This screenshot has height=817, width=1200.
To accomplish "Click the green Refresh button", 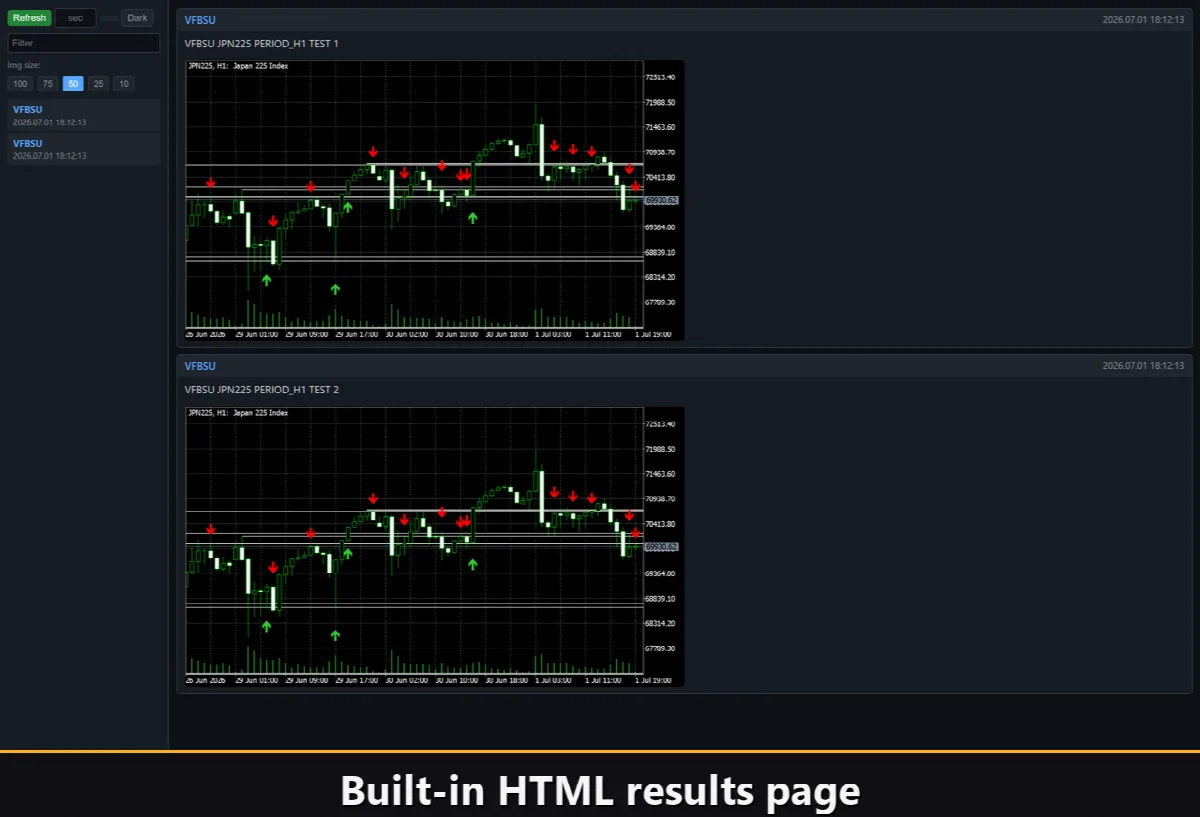I will pyautogui.click(x=29, y=18).
